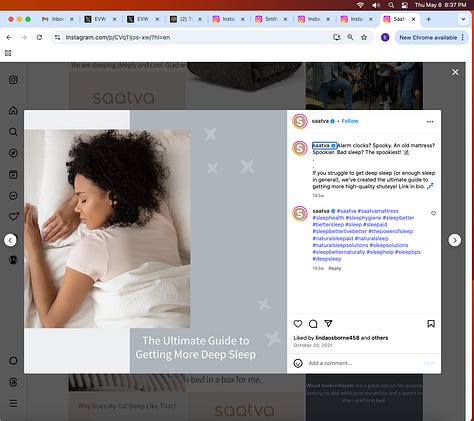The image size is (474, 421).
Task: Click the browser back arrow
Action: 9,37
